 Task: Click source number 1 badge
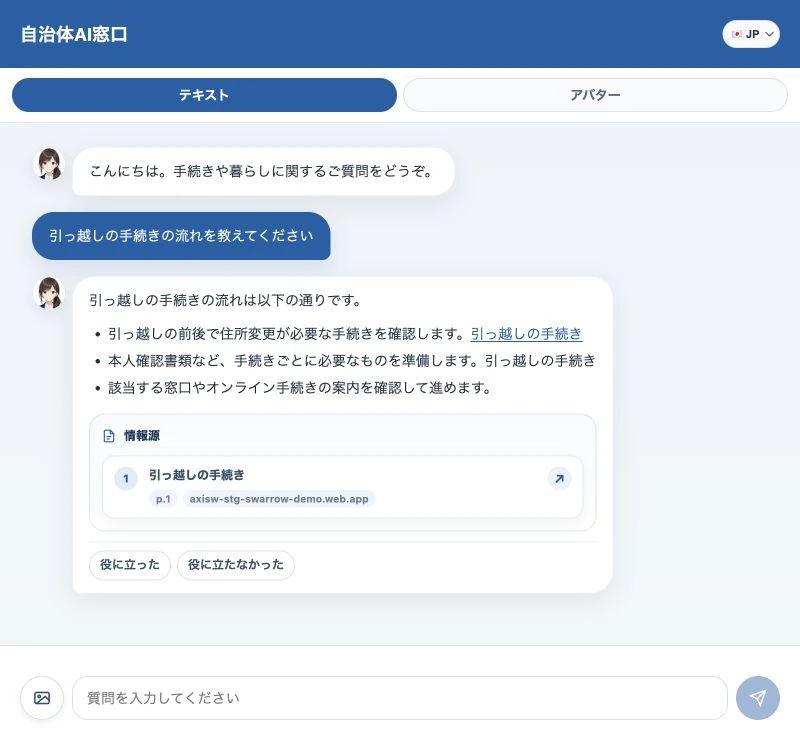pyautogui.click(x=126, y=479)
